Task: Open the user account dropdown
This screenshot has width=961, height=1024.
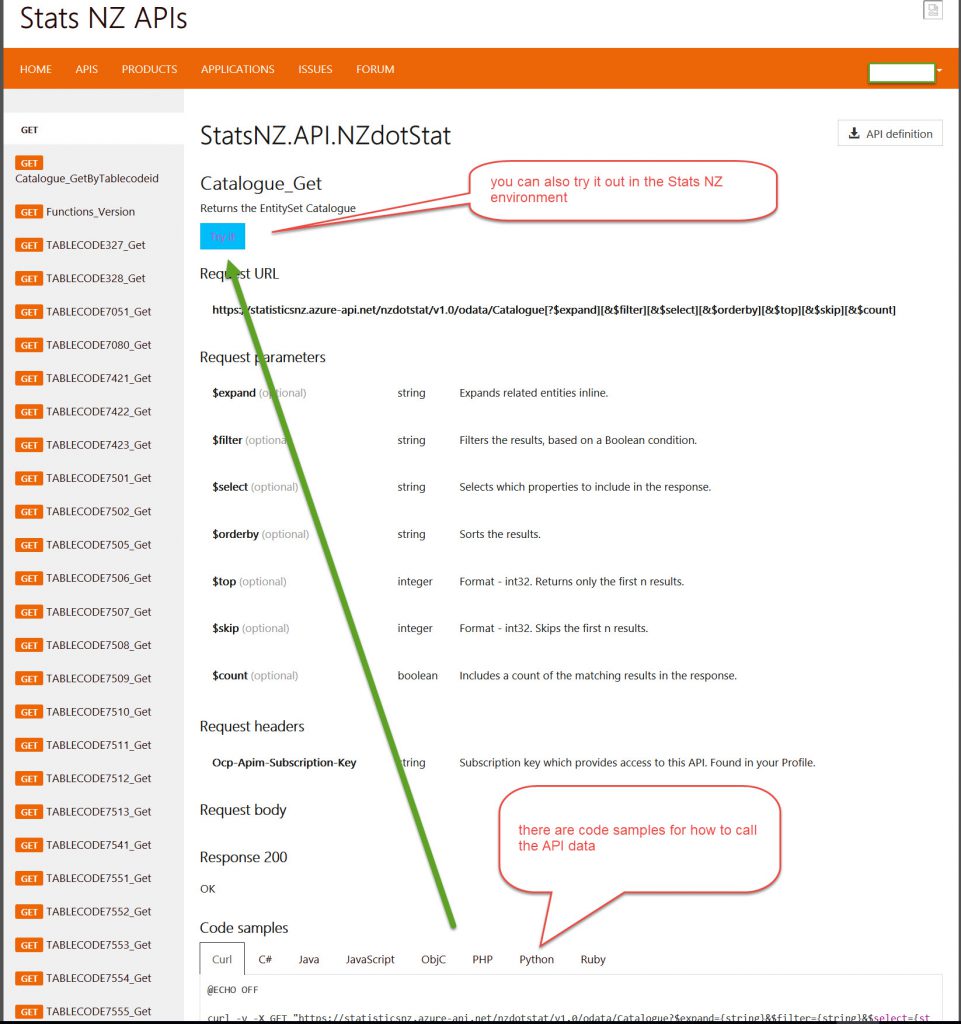Action: pos(905,72)
